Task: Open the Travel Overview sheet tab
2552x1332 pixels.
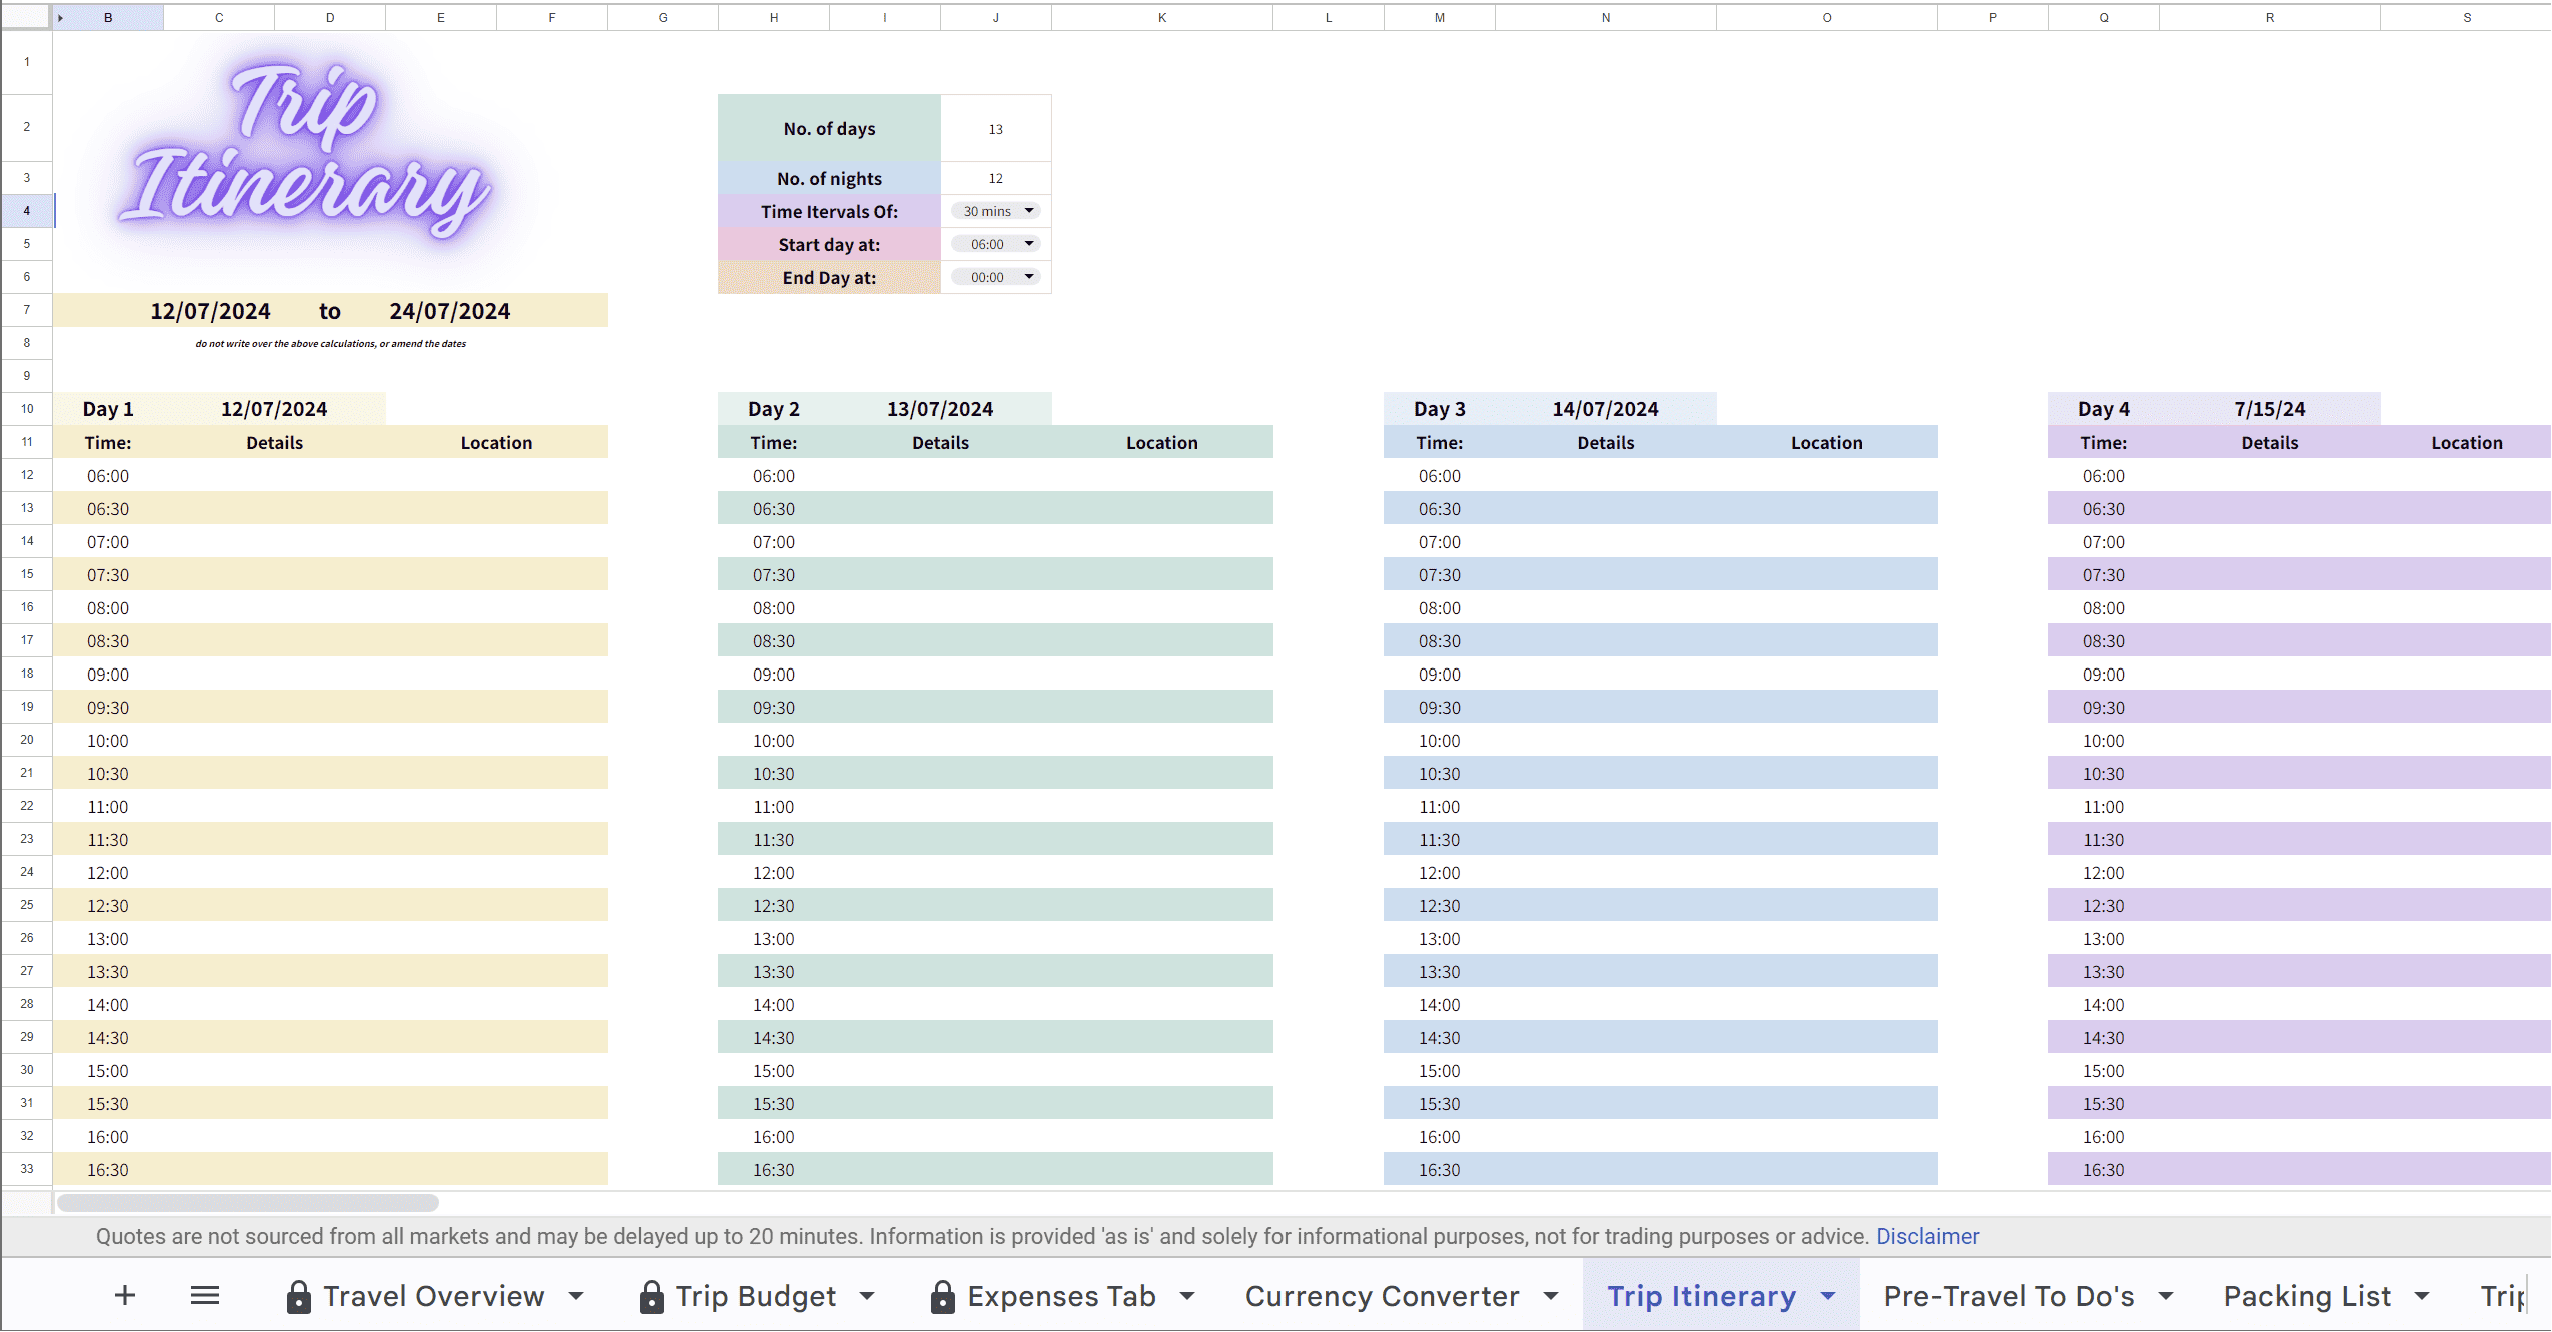Action: coord(433,1296)
